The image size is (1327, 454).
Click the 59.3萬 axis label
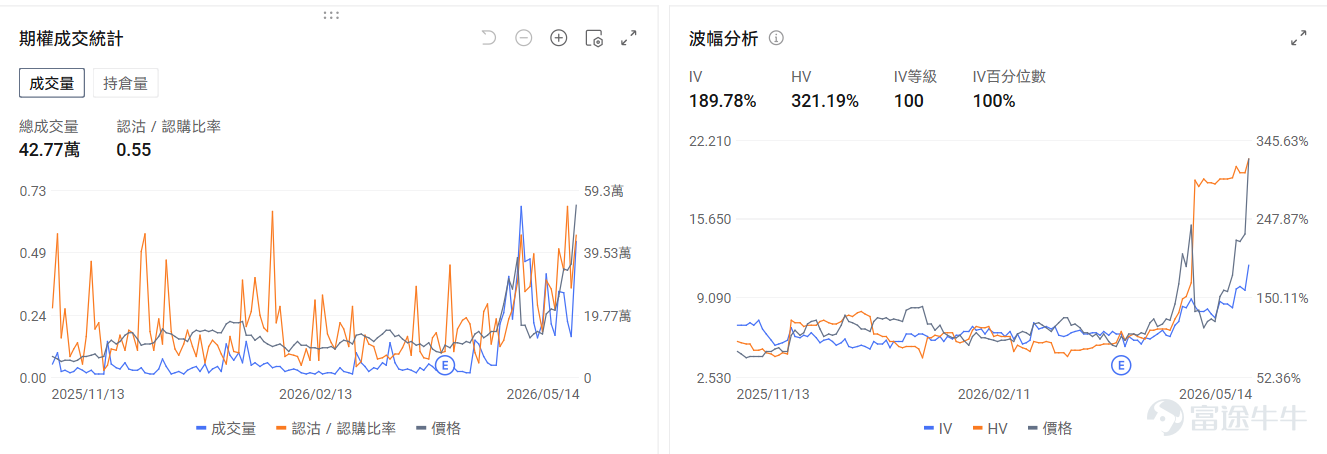(x=604, y=190)
